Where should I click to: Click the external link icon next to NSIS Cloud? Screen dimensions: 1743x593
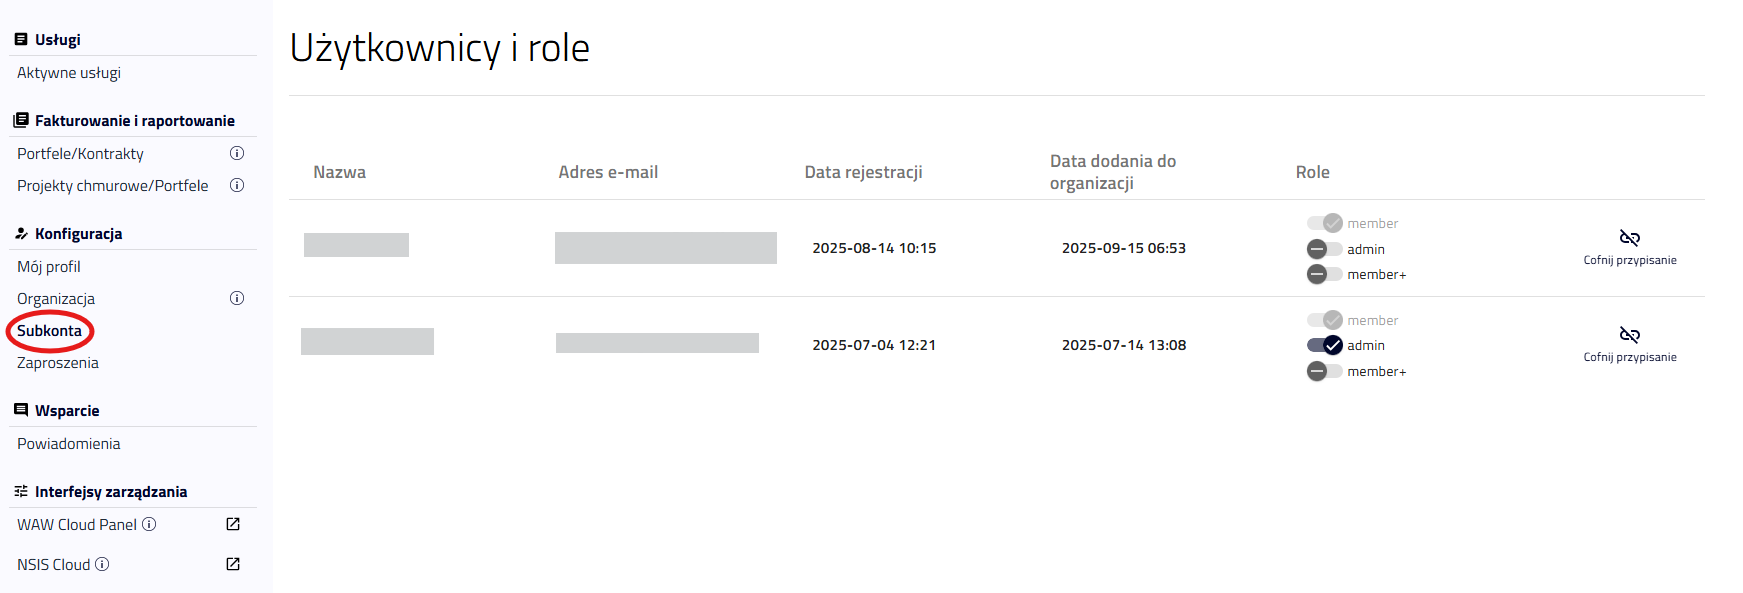click(232, 563)
